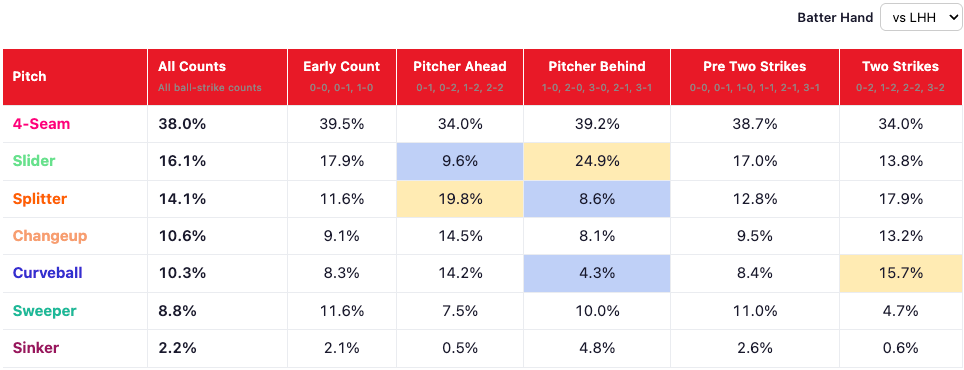Select the yellow 15.7% Curveball Two Strikes cell
964x370 pixels.
coord(901,274)
